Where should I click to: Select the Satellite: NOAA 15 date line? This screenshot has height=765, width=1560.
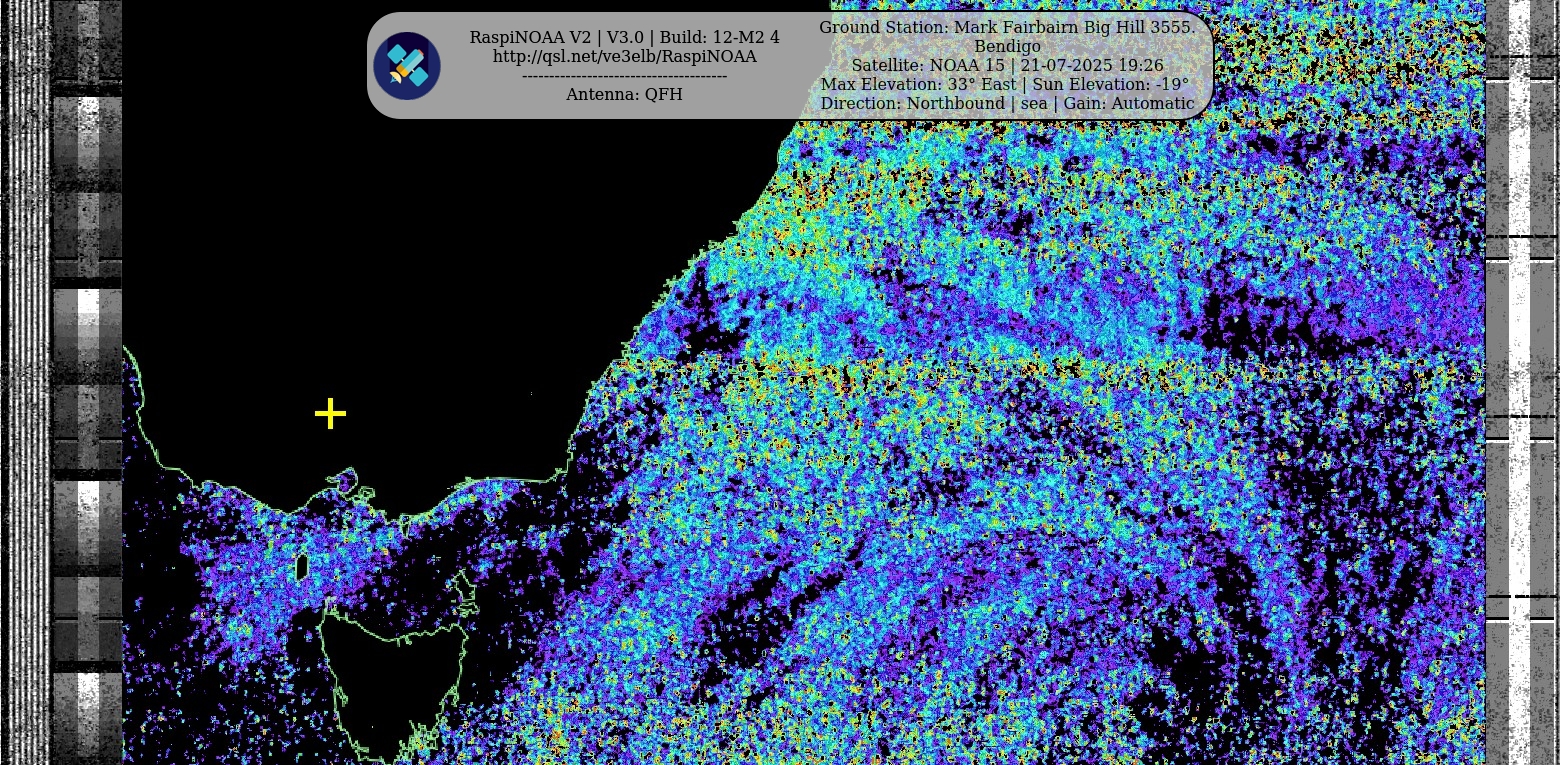1006,66
